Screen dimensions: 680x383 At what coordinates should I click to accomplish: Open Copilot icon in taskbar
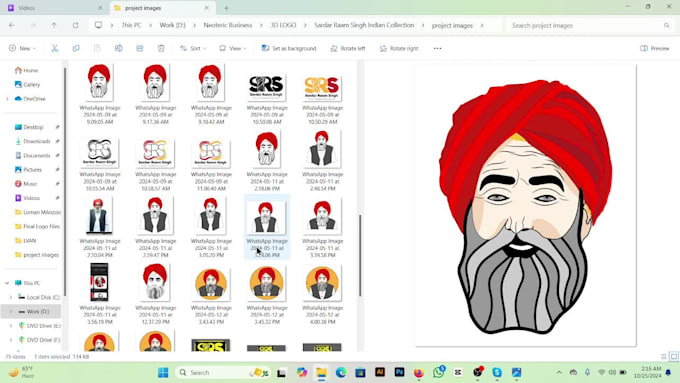point(302,372)
